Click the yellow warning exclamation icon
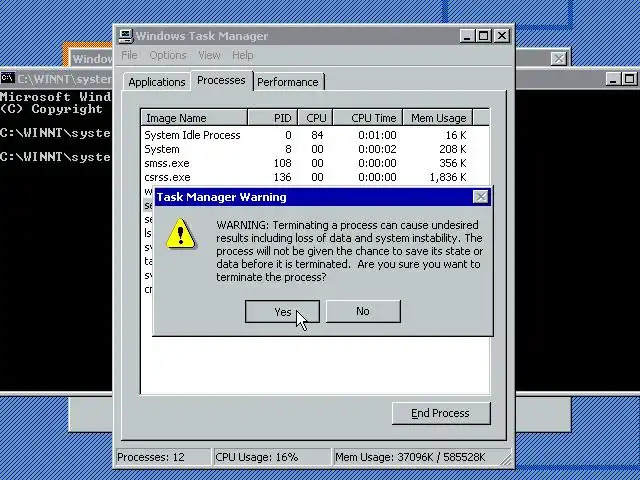This screenshot has height=480, width=640. (x=180, y=234)
